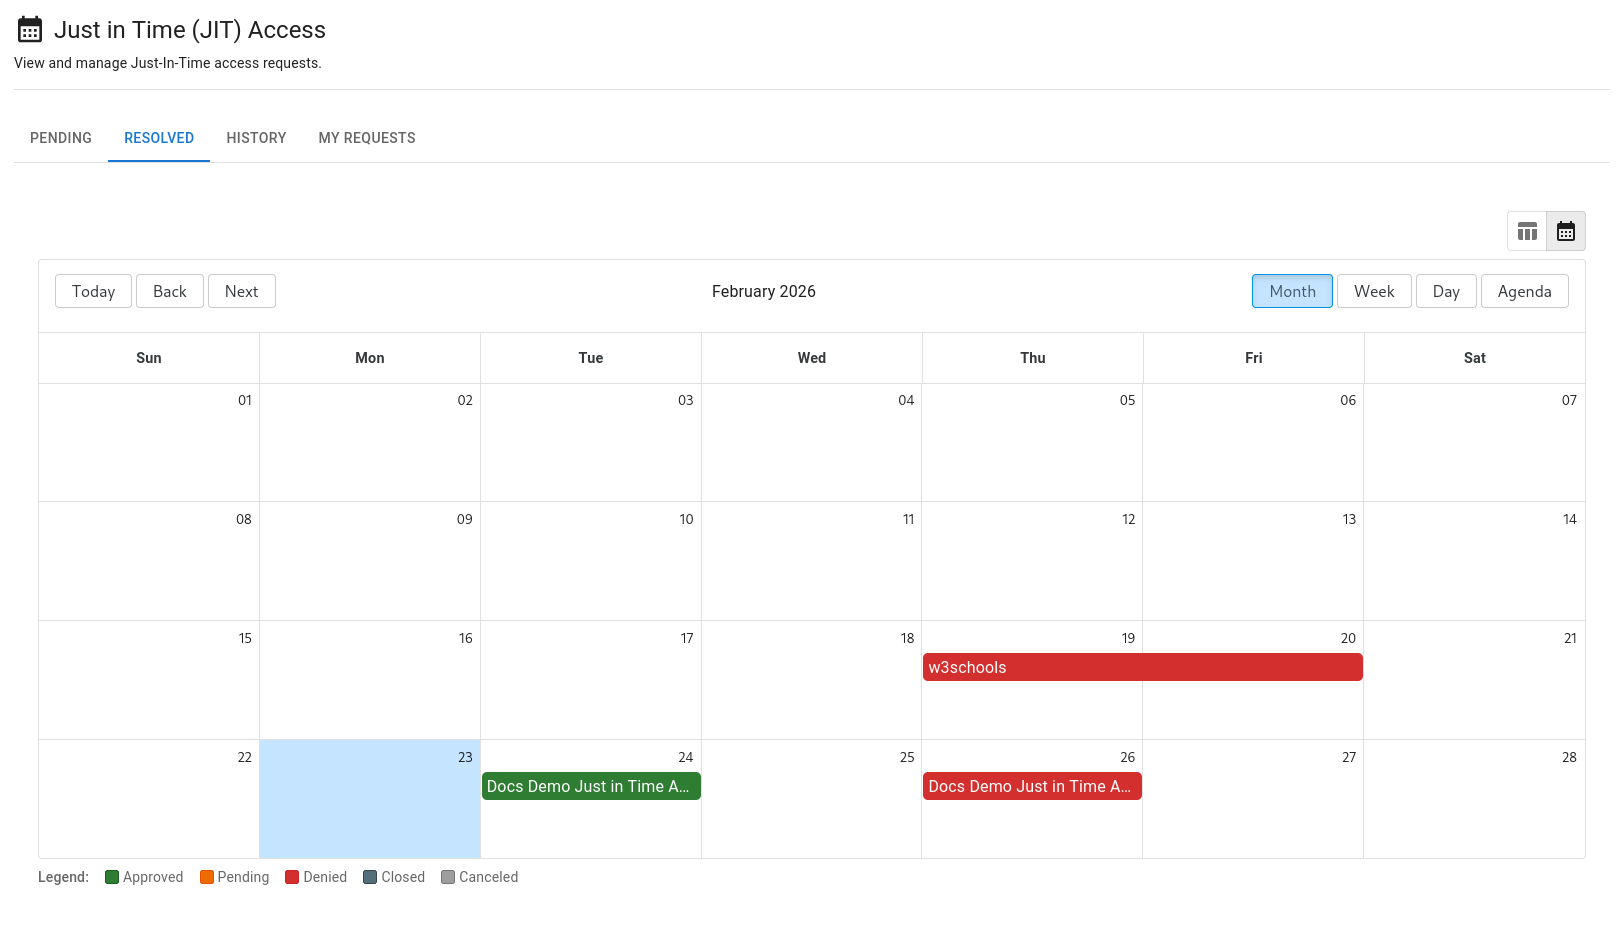Open the My Requests tab
Image resolution: width=1623 pixels, height=925 pixels.
(x=367, y=138)
